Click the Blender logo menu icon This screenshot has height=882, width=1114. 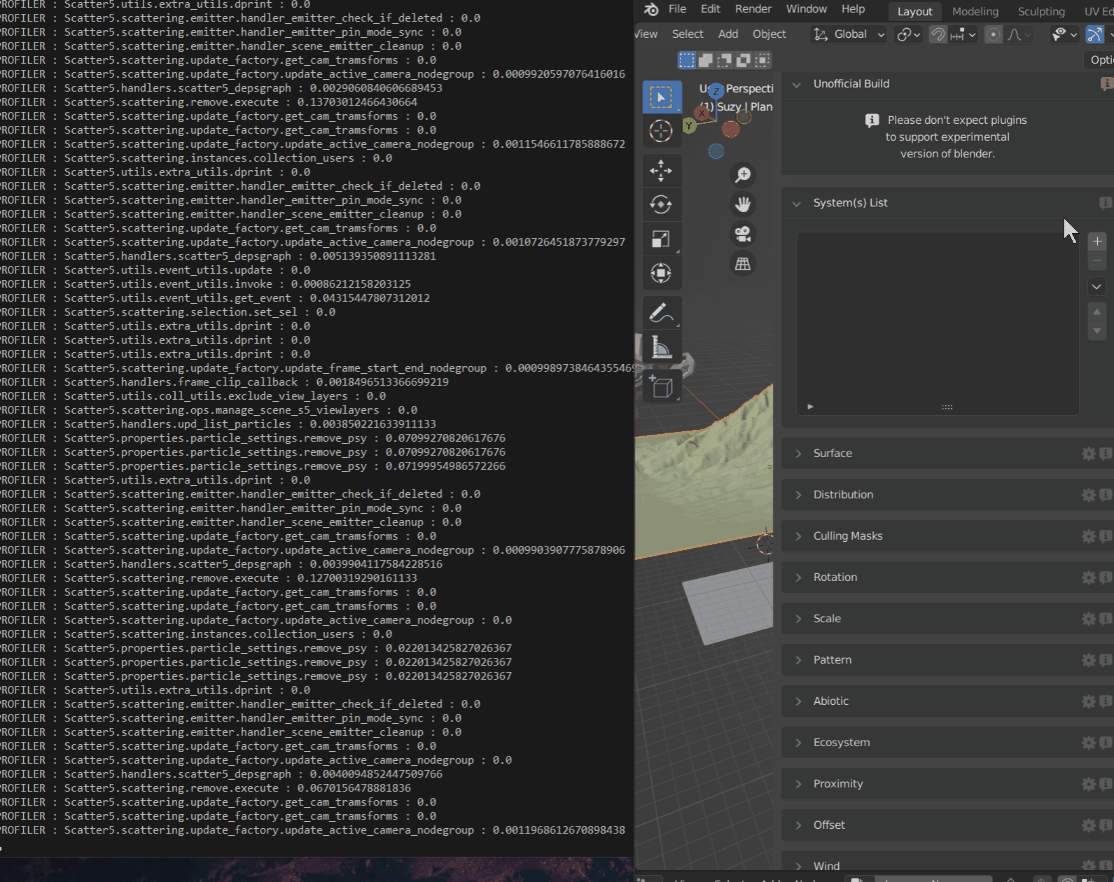click(651, 9)
